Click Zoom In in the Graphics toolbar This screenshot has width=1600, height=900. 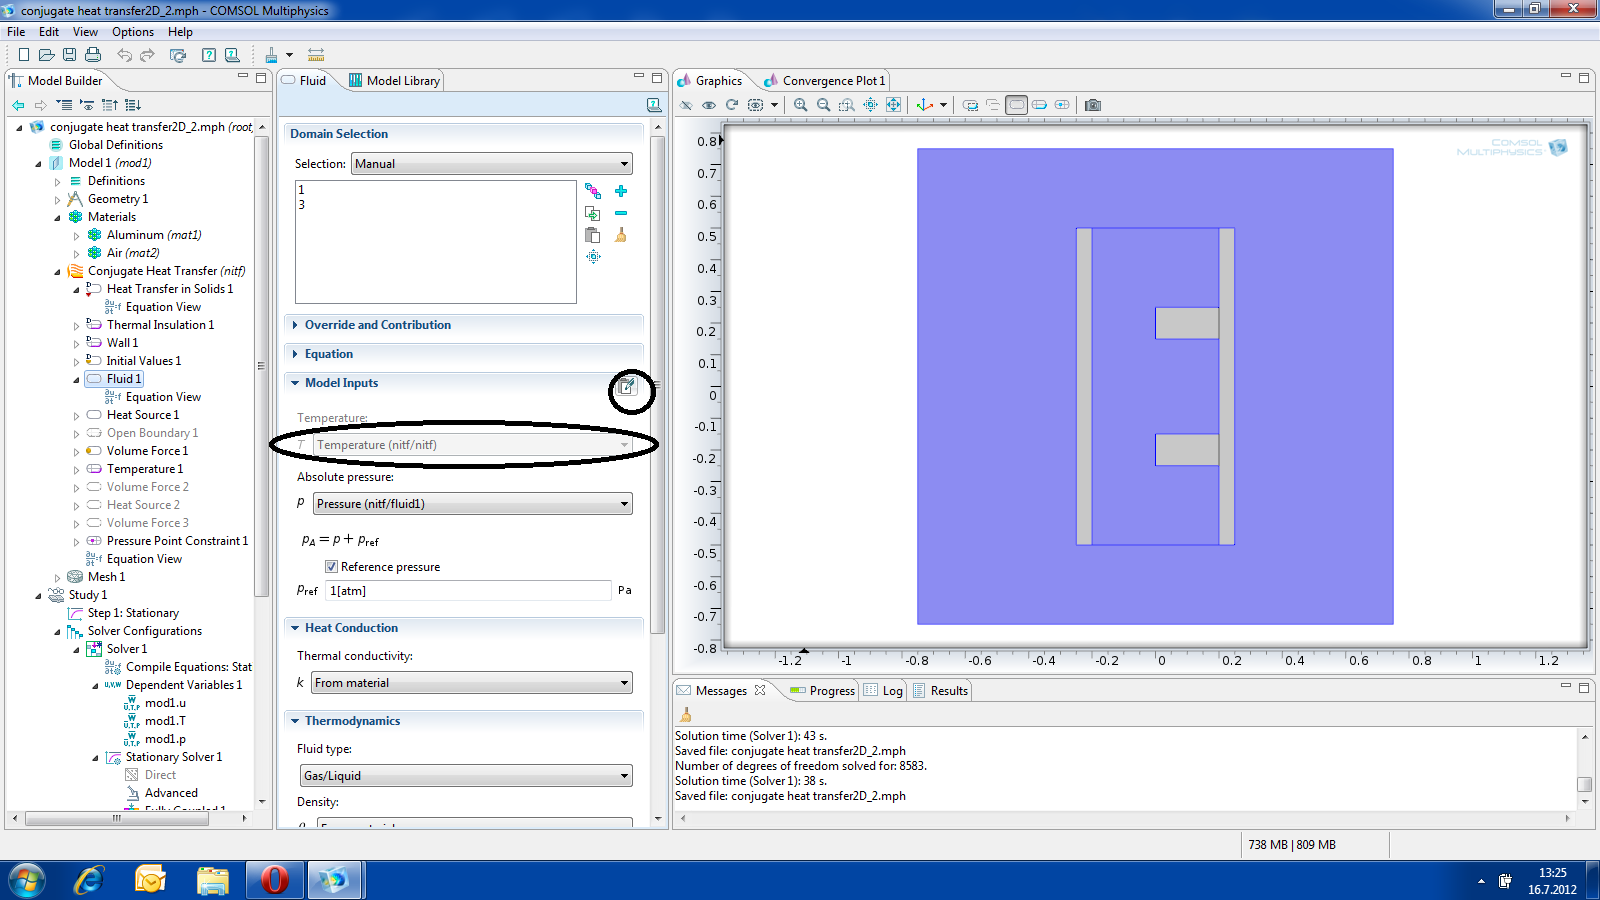point(801,105)
